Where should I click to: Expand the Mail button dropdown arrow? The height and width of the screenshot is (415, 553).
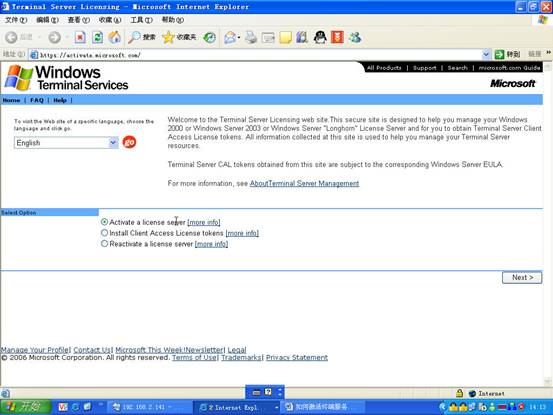tap(239, 37)
